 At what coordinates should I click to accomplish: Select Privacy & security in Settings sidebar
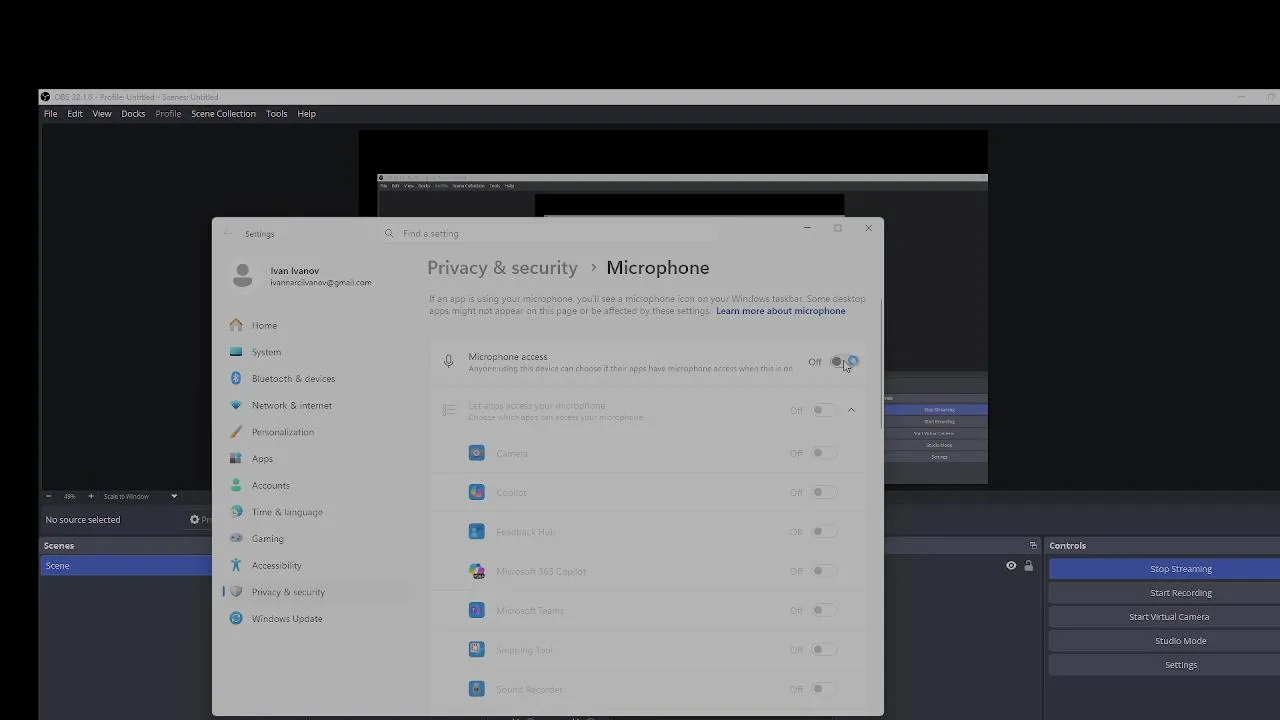point(315,592)
